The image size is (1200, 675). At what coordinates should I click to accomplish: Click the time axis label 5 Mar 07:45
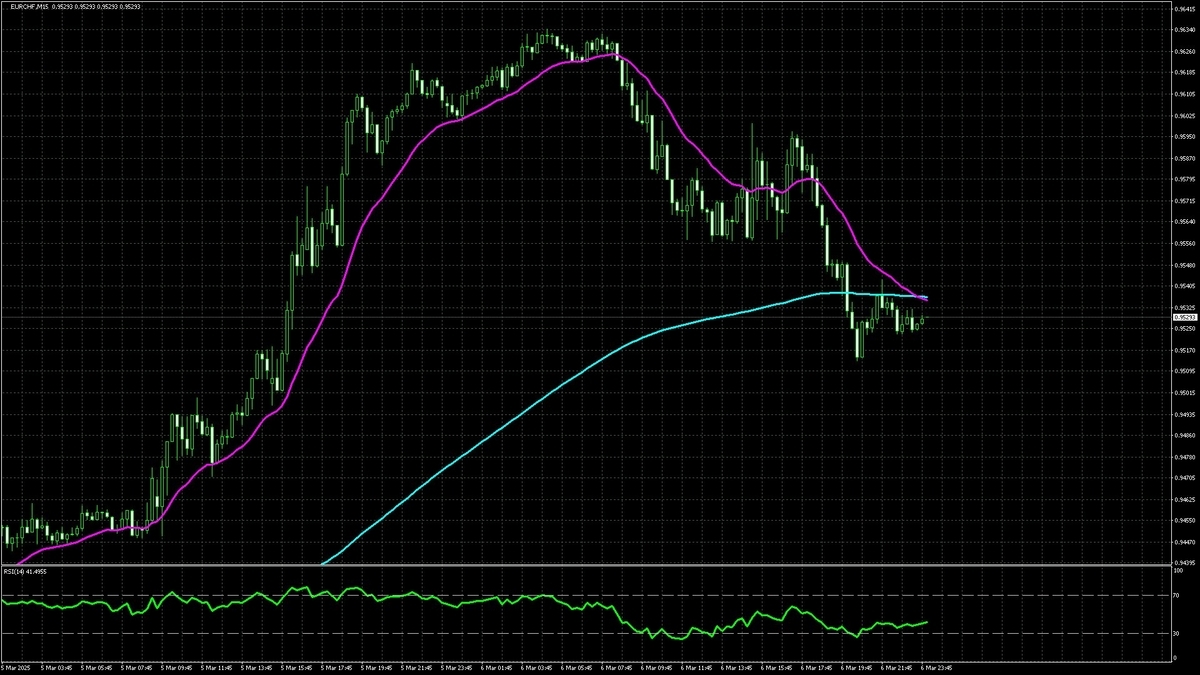(x=135, y=666)
